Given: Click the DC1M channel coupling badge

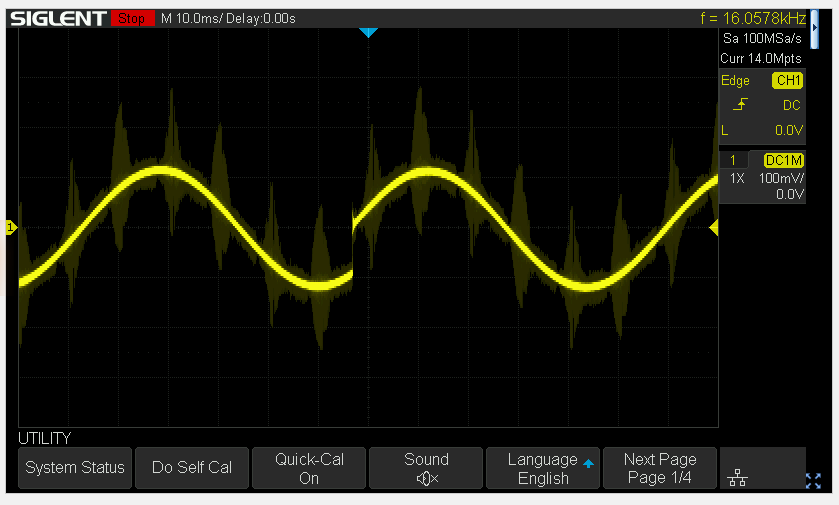Looking at the screenshot, I should coord(784,160).
